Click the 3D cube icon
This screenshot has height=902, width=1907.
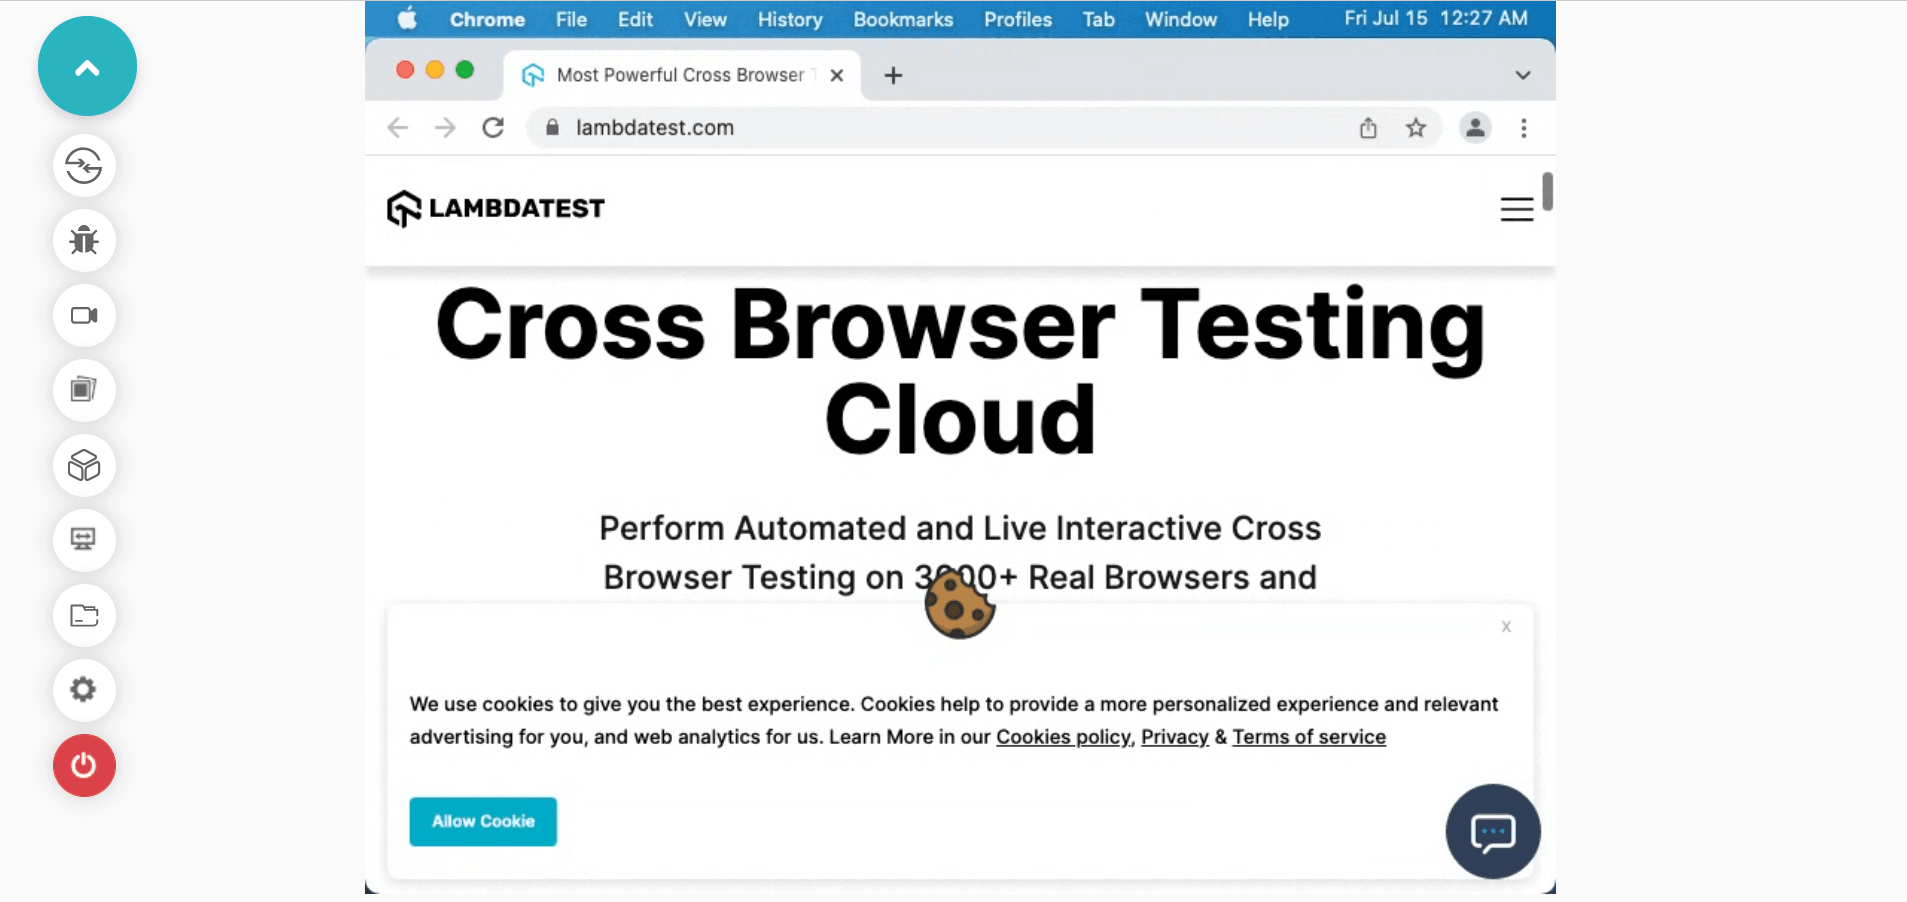[84, 465]
